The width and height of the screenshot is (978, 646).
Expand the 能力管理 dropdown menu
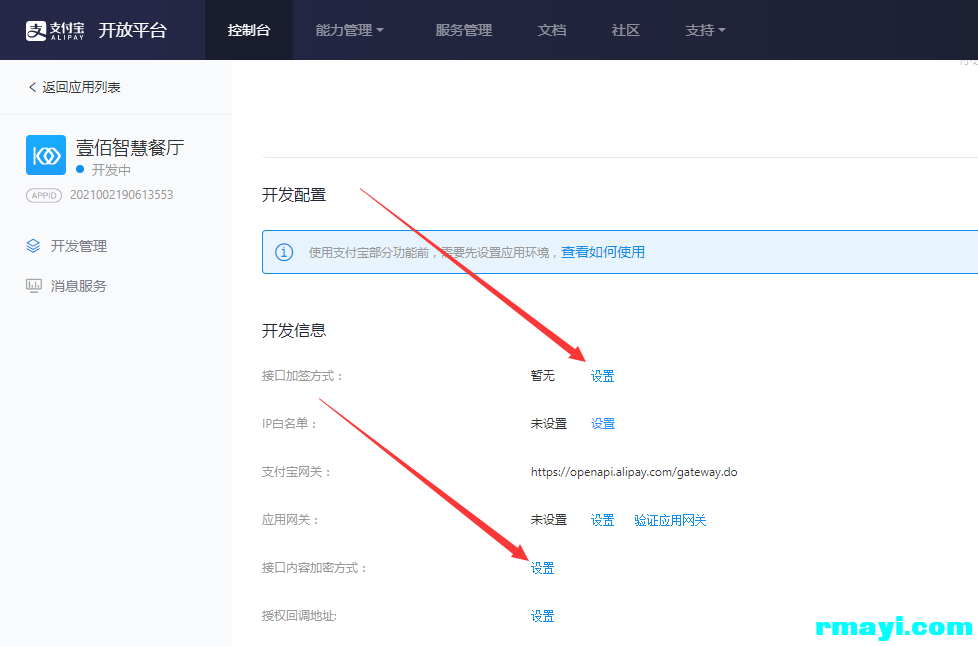pos(349,30)
